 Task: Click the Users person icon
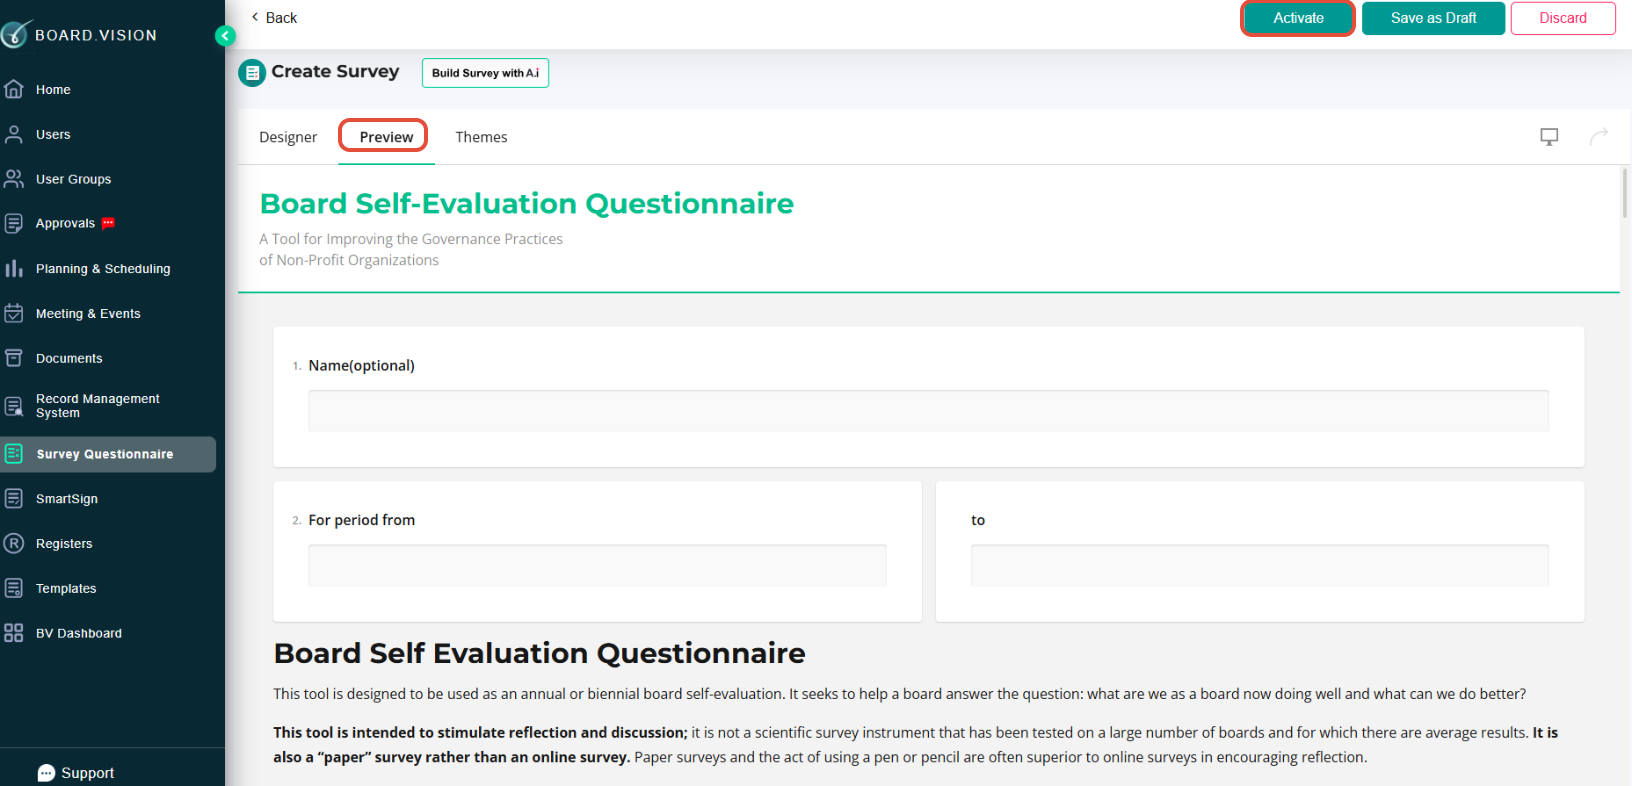point(14,134)
